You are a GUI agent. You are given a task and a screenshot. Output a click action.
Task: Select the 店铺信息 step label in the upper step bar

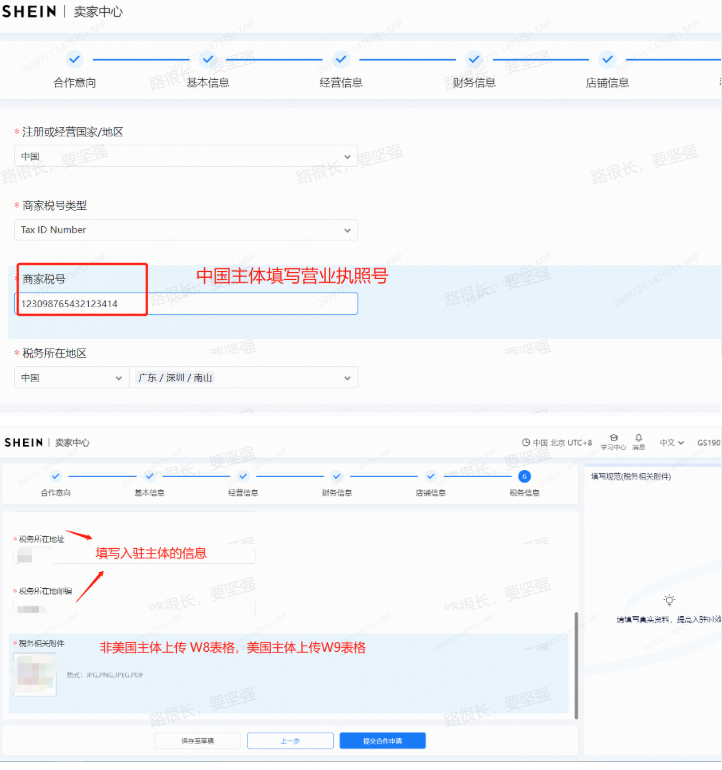coord(608,82)
